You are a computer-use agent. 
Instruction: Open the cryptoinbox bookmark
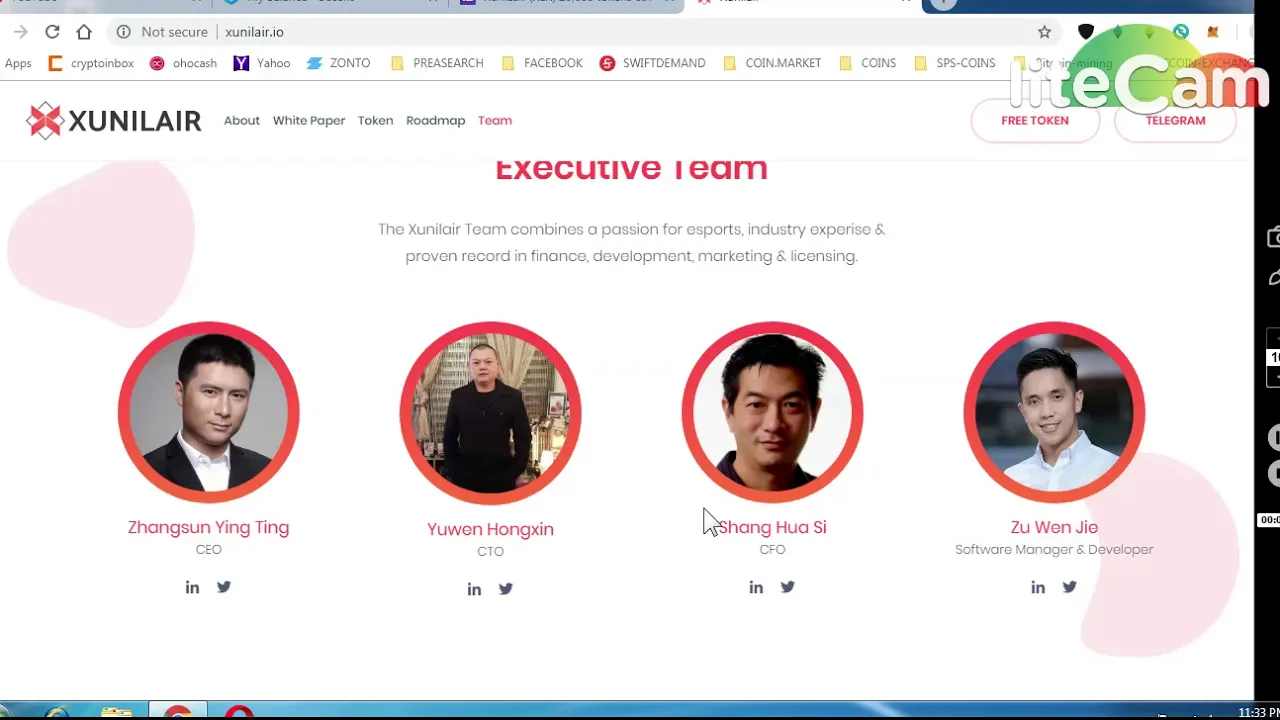(91, 63)
